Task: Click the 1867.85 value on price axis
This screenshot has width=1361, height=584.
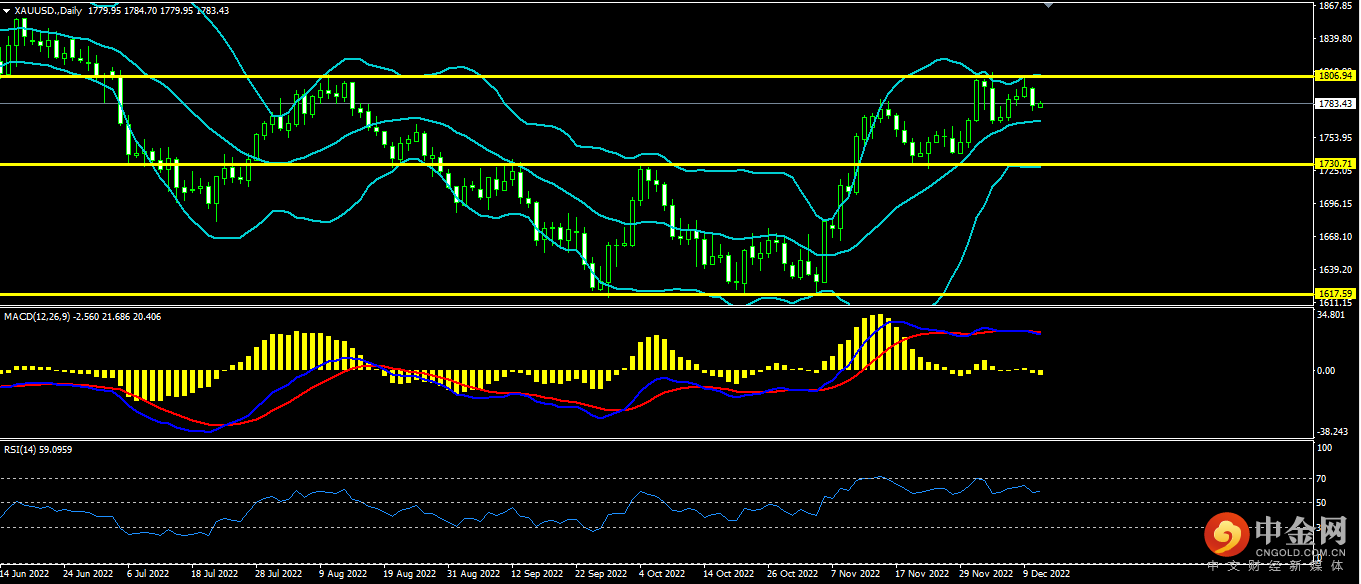Action: [1335, 6]
